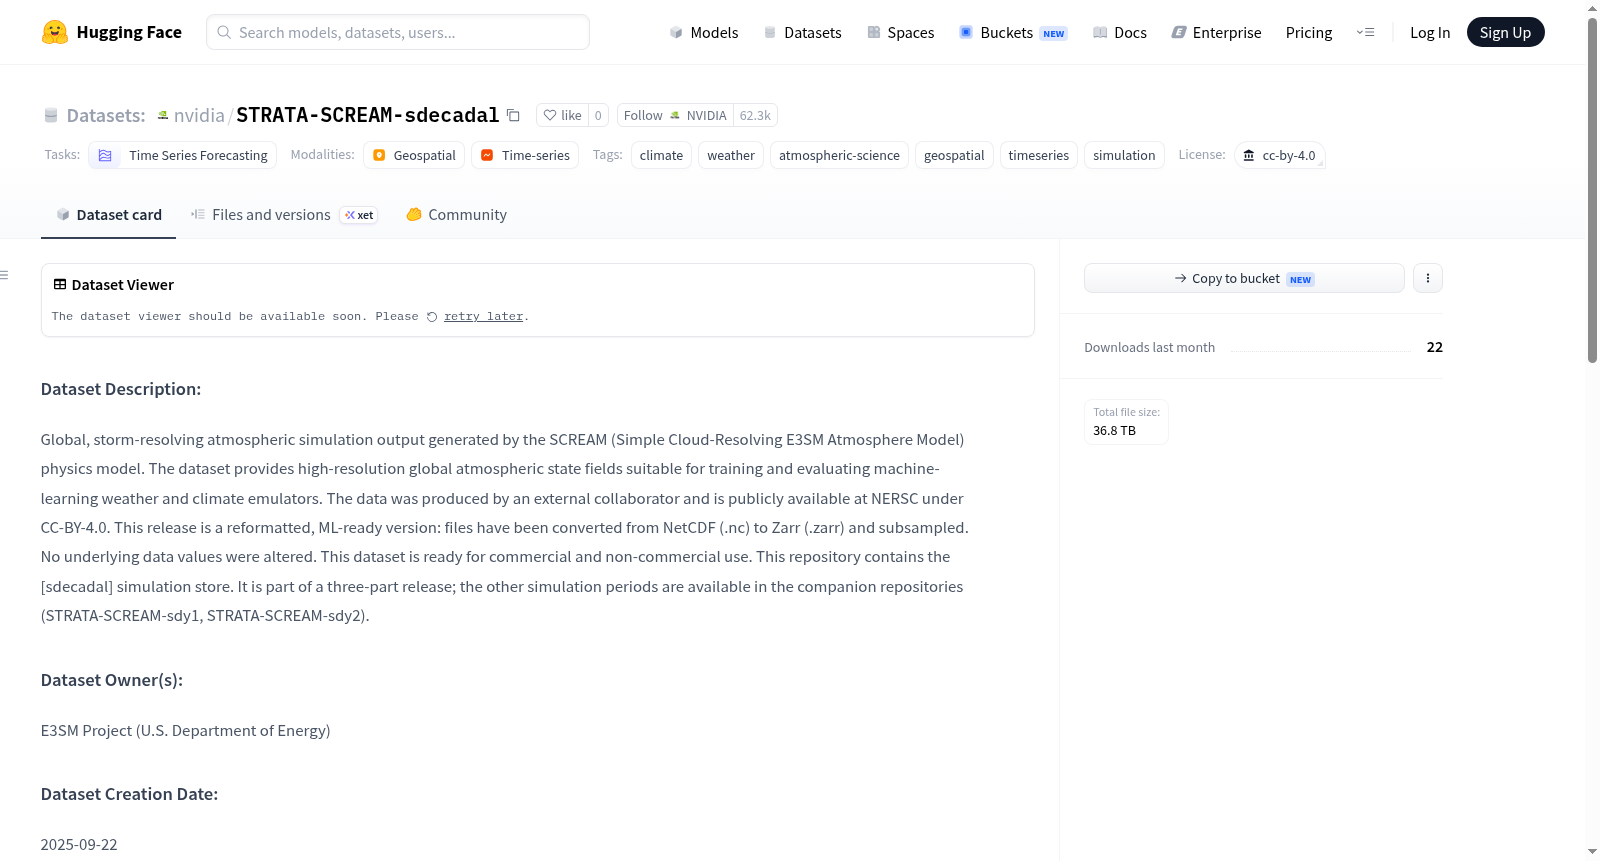Click the STRATA-SCREAM-sdecadal dataset title

367,115
